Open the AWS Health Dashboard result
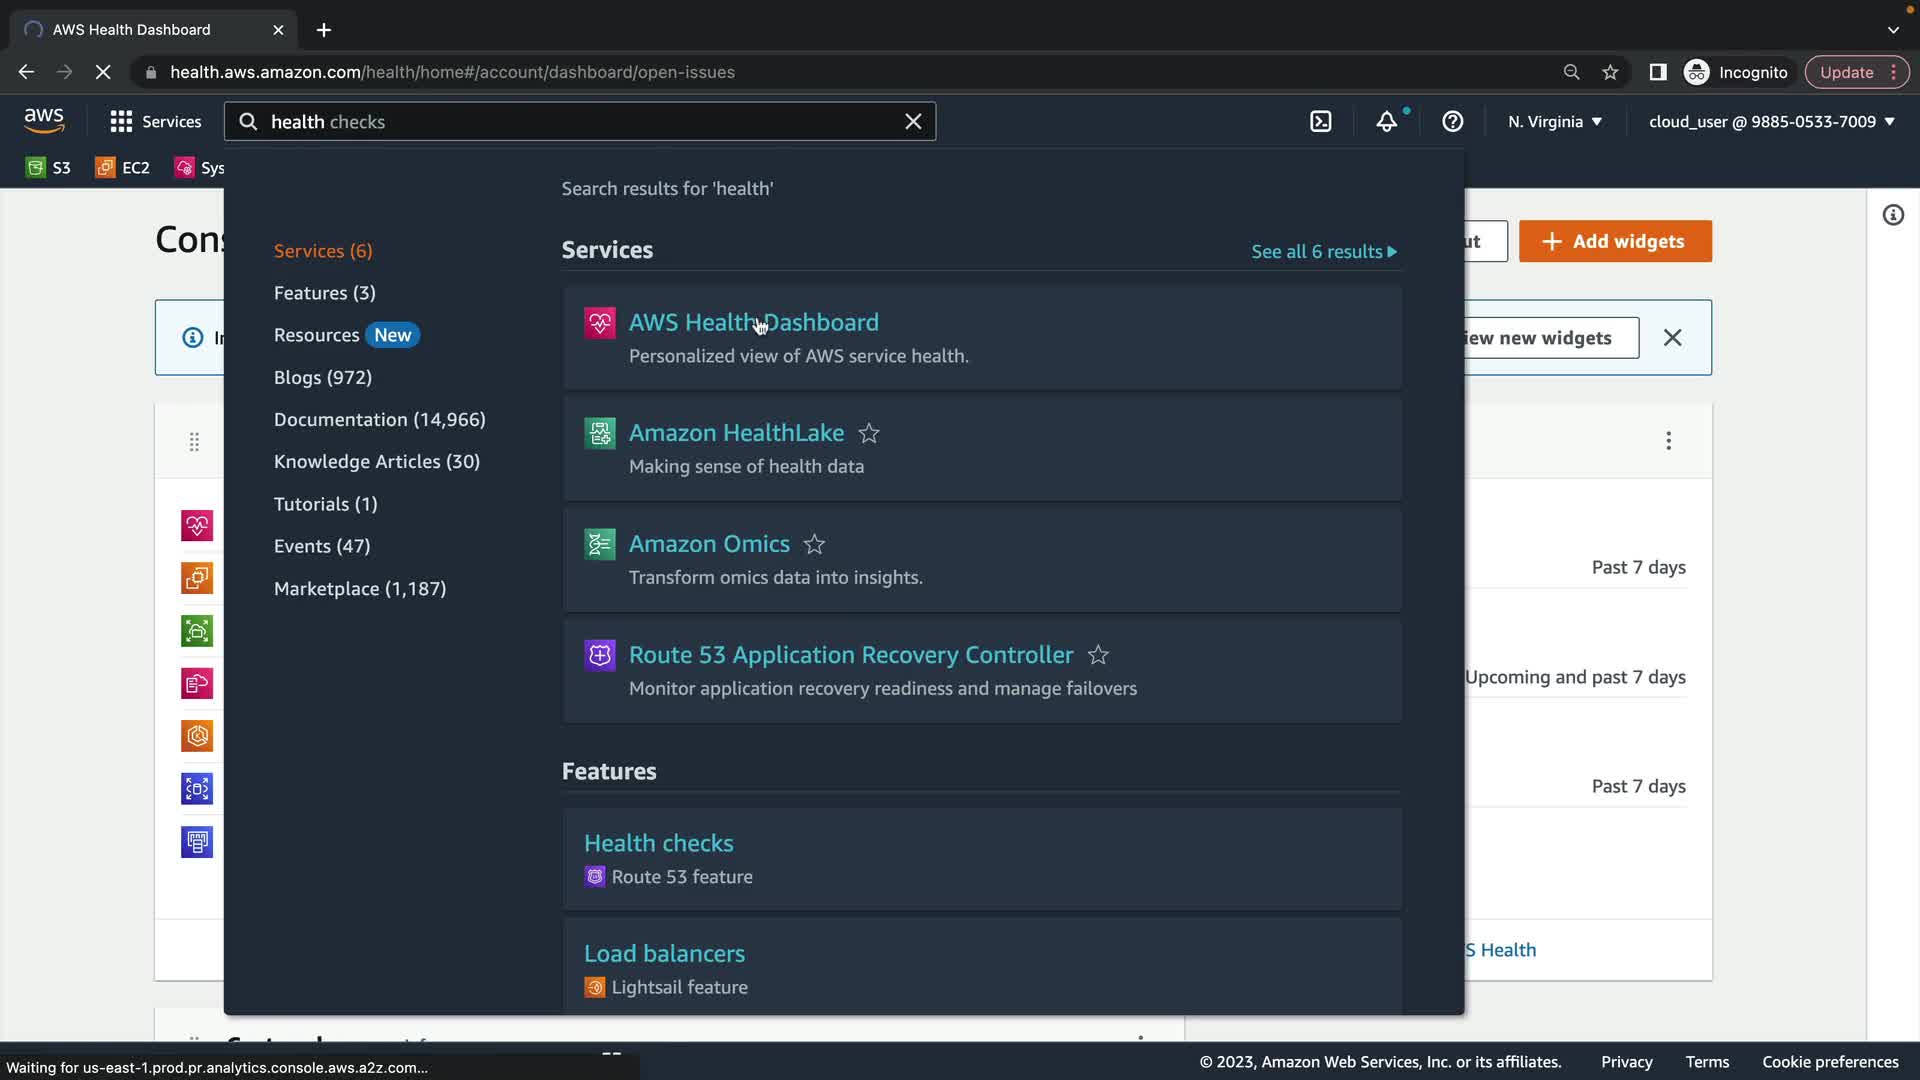Image resolution: width=1920 pixels, height=1080 pixels. click(753, 323)
